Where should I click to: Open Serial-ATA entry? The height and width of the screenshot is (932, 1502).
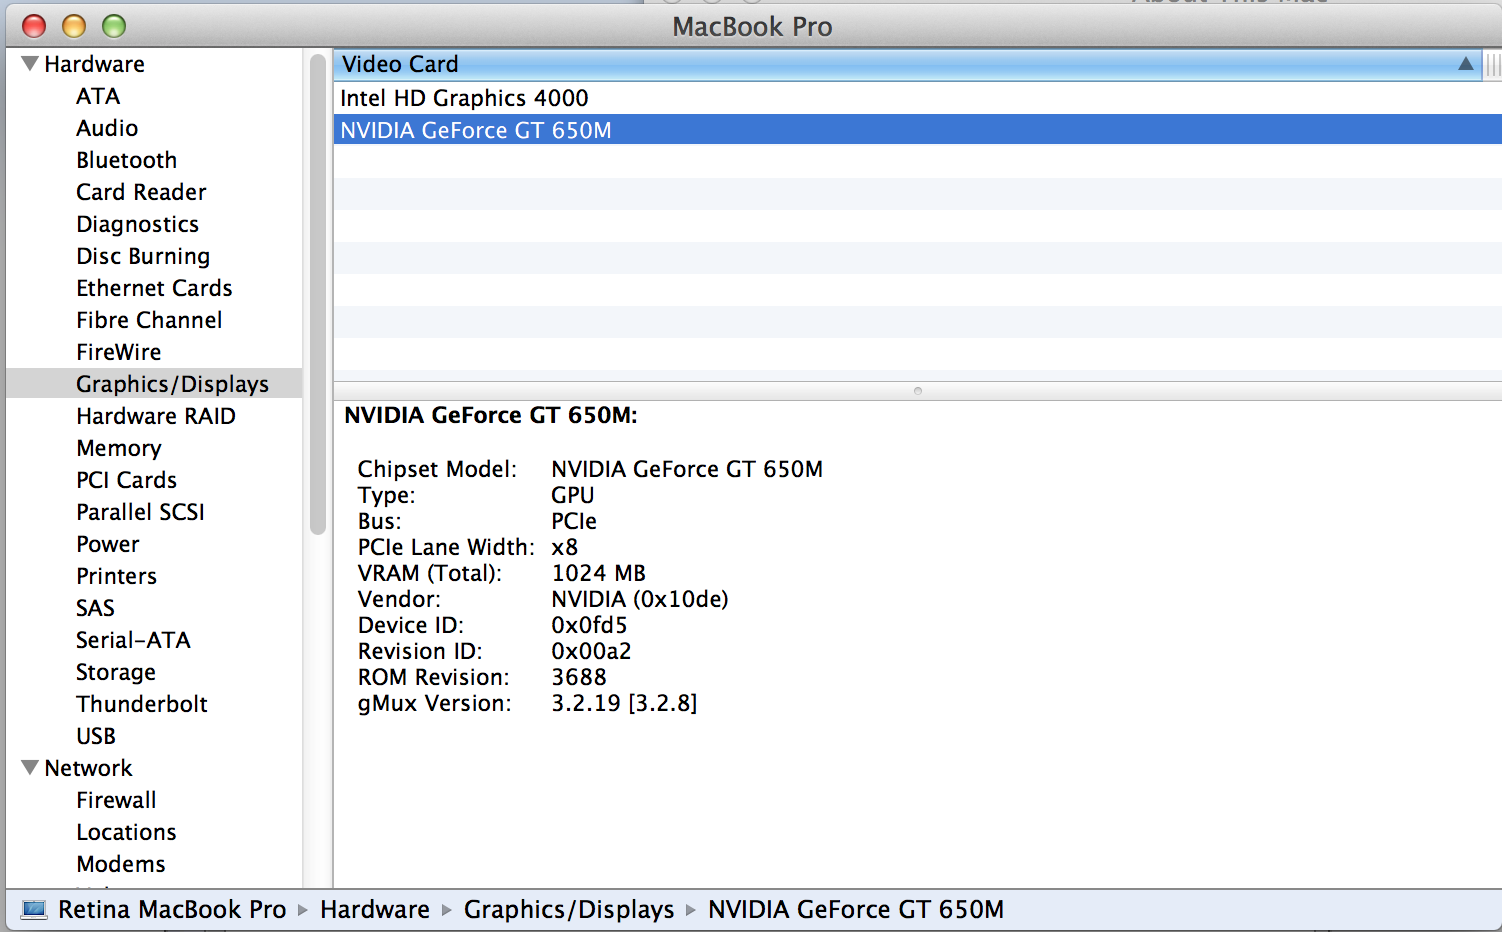click(133, 640)
